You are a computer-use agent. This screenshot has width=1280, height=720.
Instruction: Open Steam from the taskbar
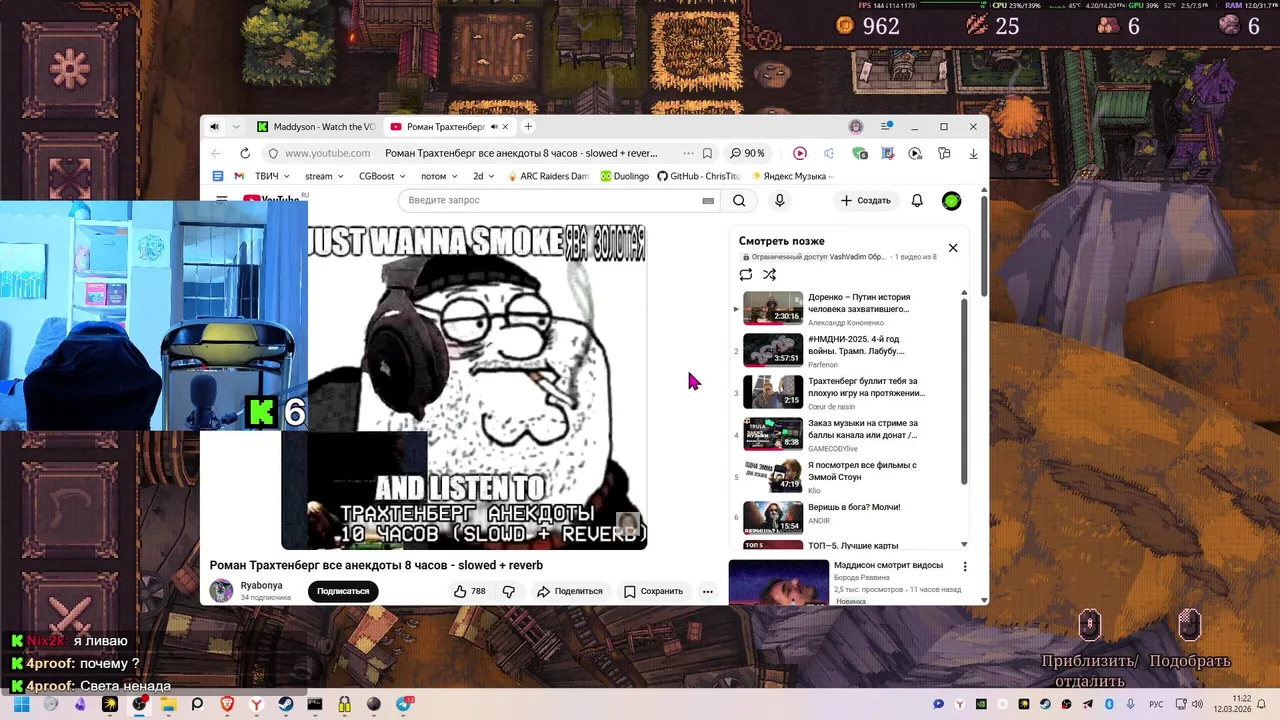click(x=286, y=704)
